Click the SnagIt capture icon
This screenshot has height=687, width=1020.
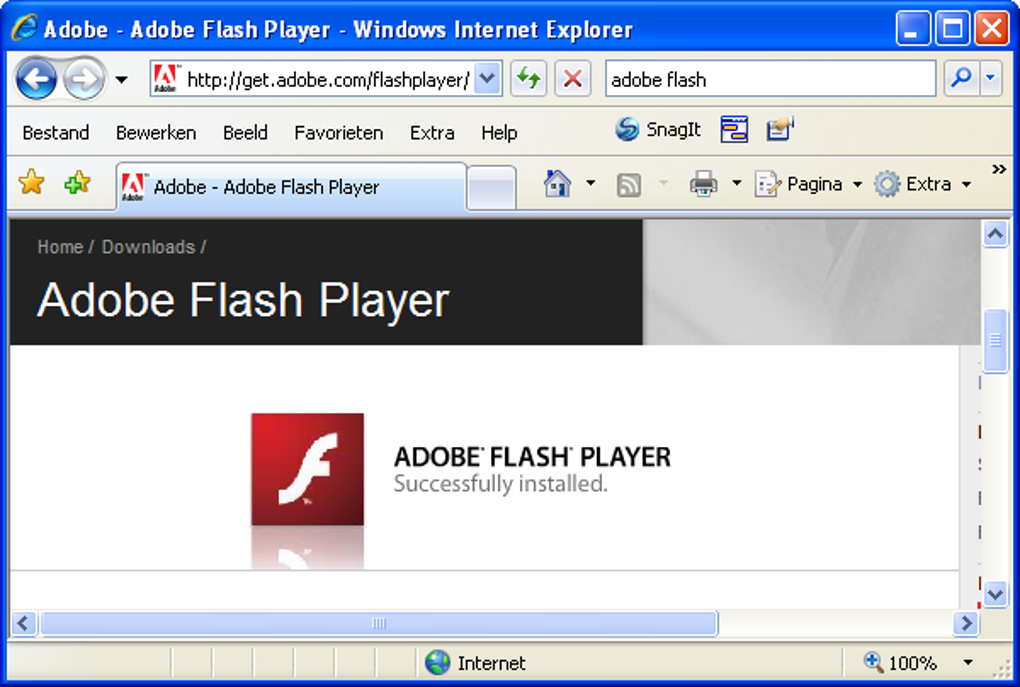[630, 129]
